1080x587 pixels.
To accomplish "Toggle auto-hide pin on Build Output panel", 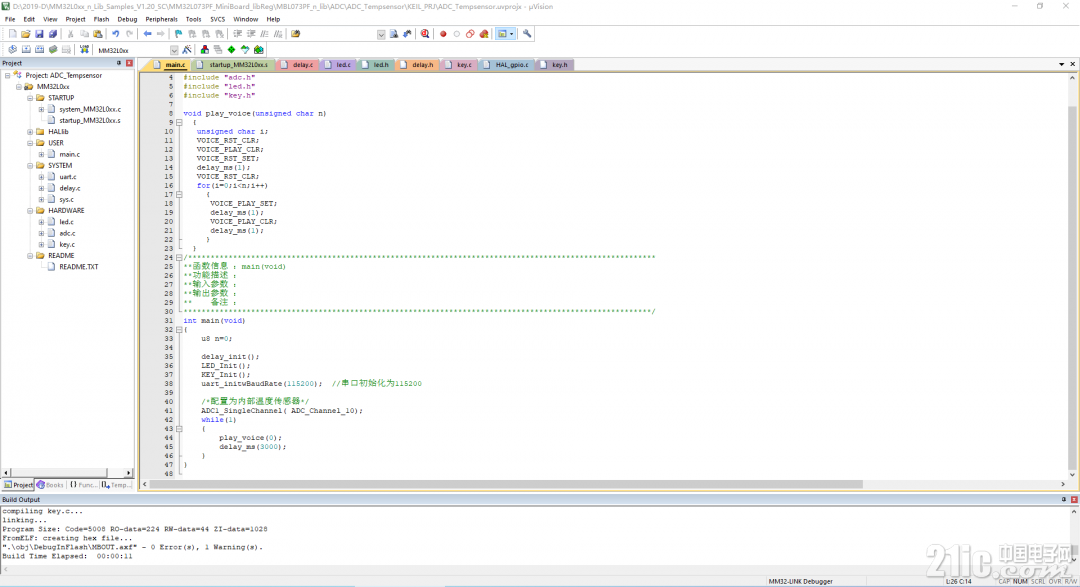I will (x=1064, y=500).
